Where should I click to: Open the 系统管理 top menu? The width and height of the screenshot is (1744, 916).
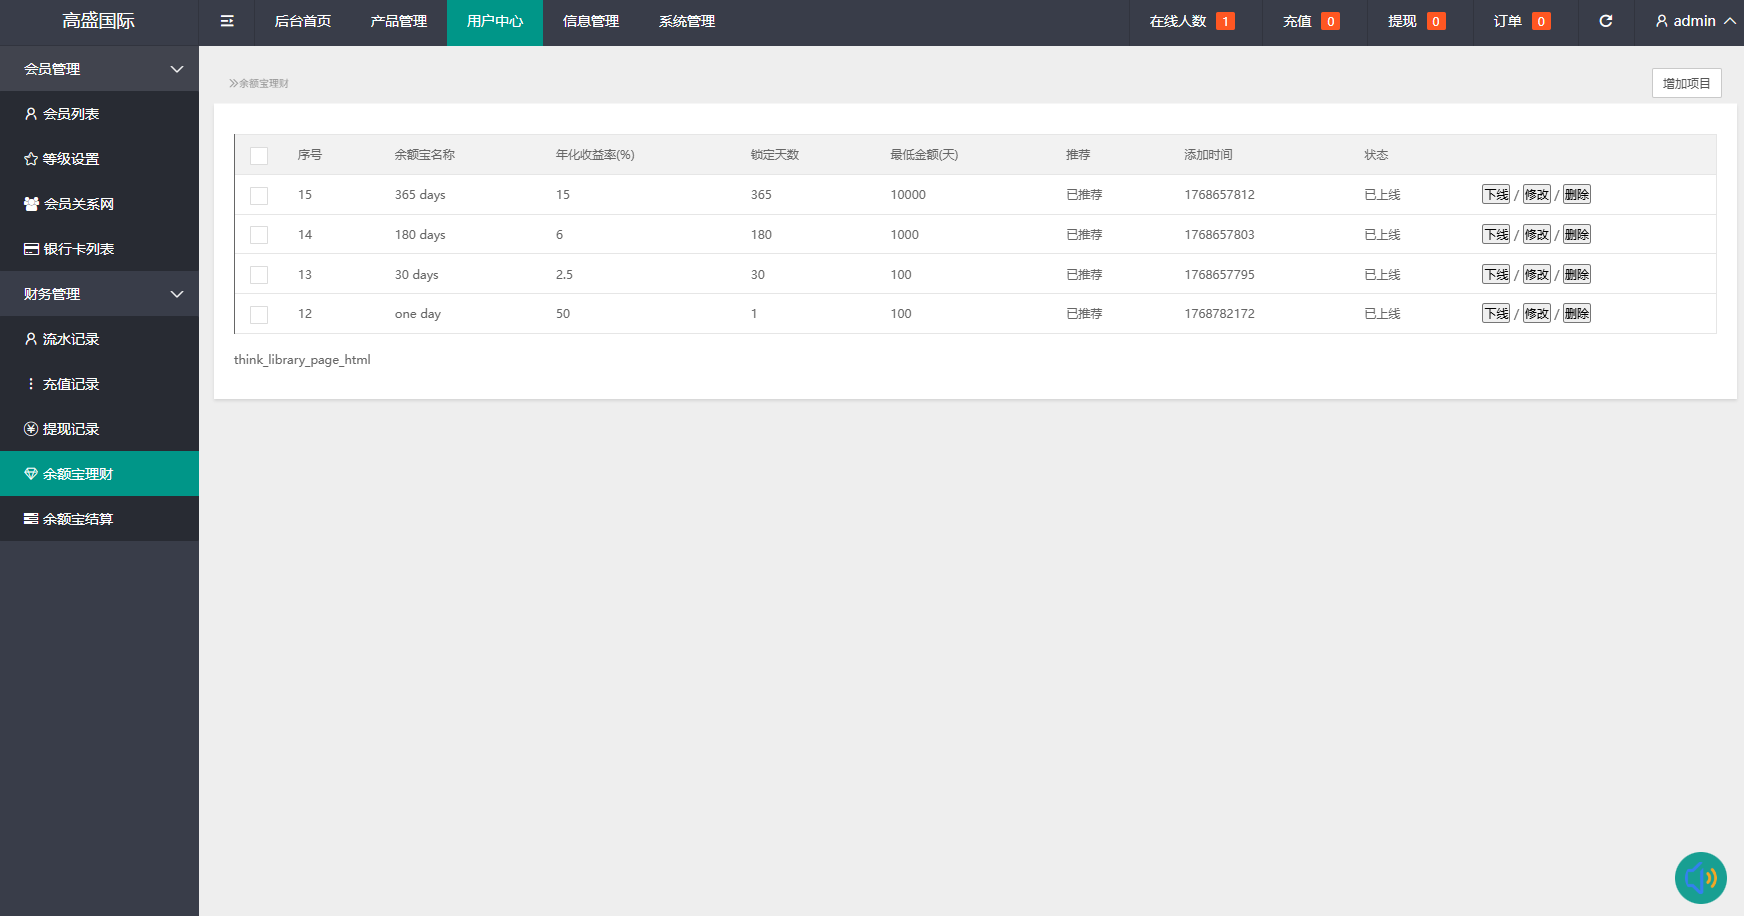(x=686, y=21)
